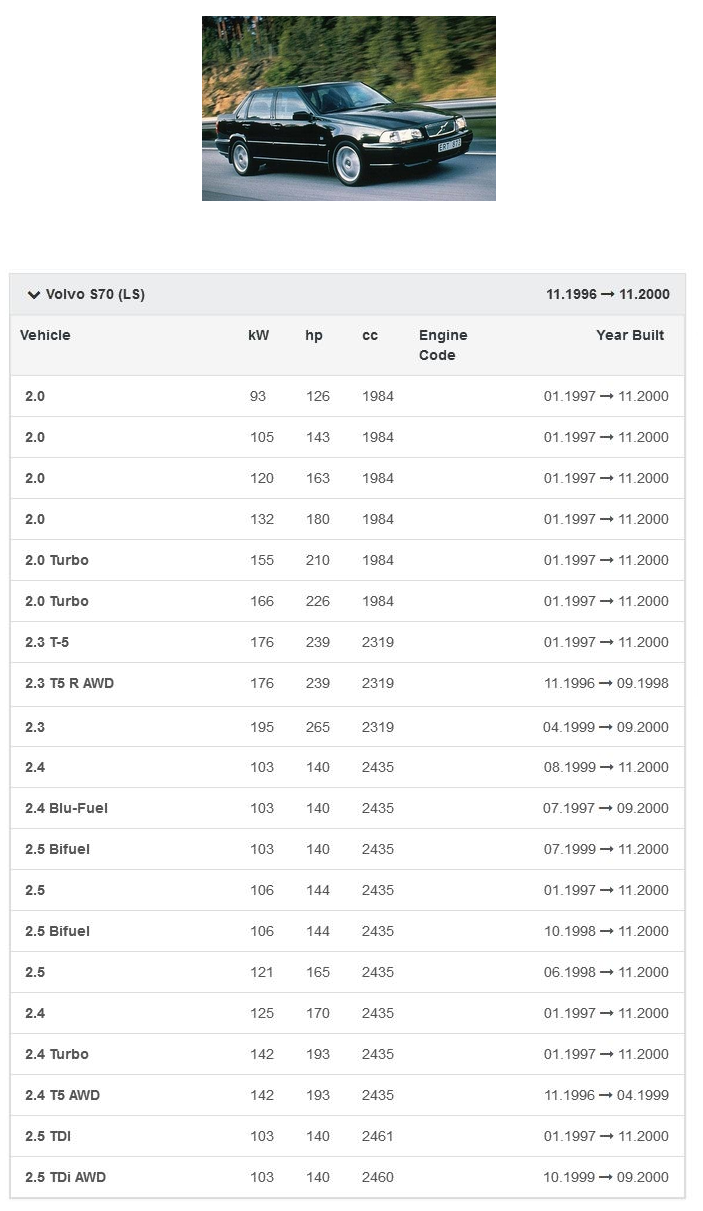Click the Vehicle column header

45,335
